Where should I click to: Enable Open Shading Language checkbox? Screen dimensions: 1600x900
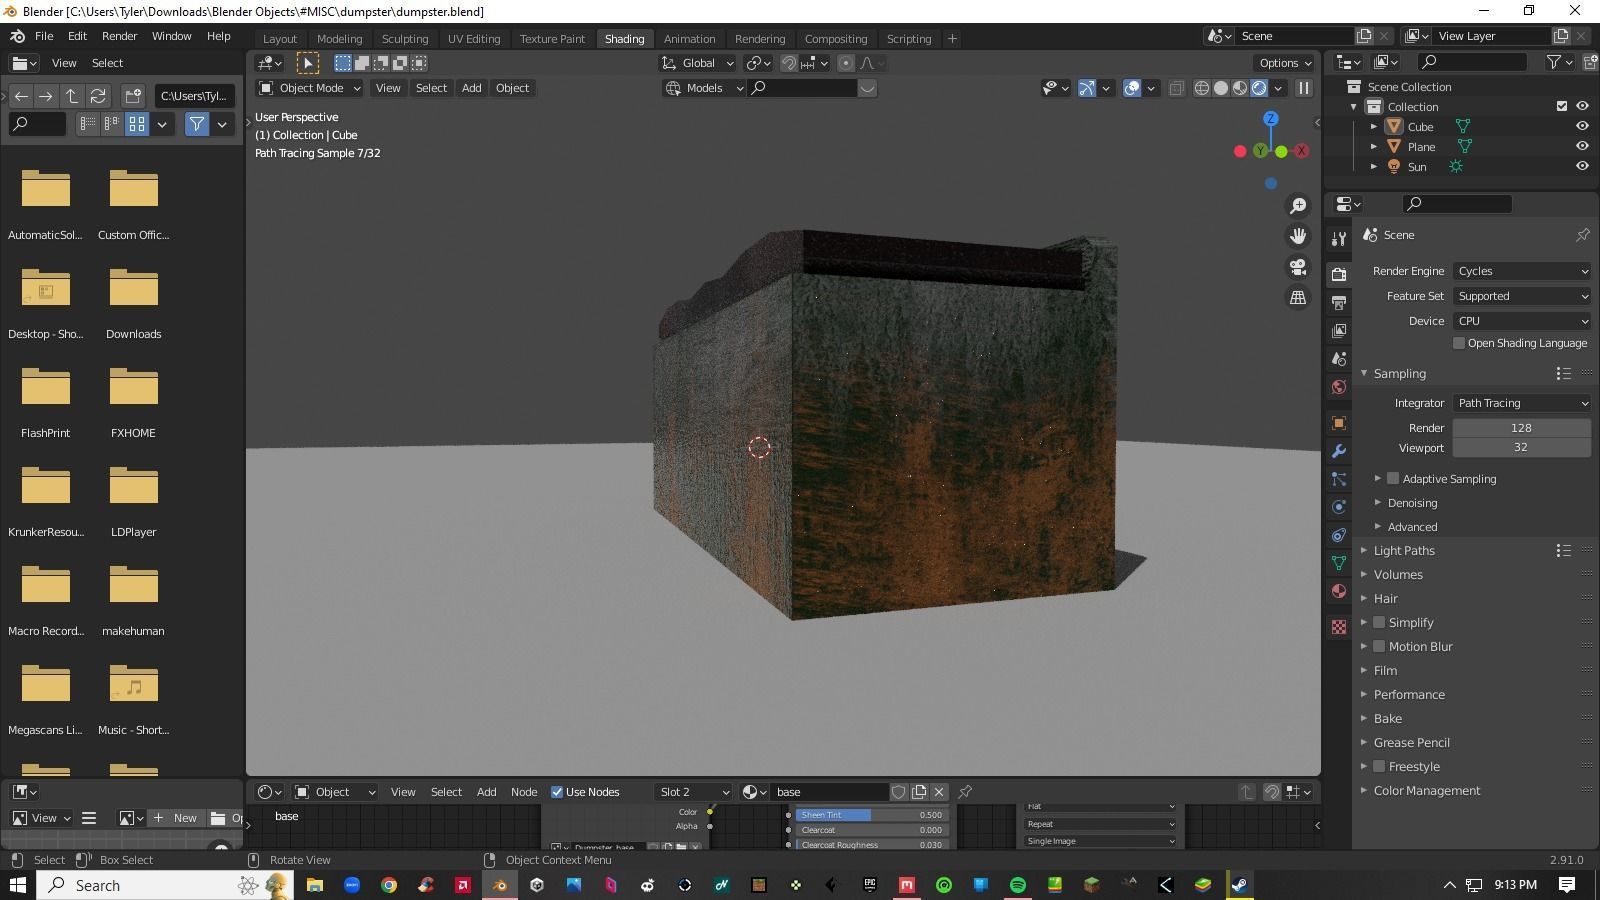click(1459, 343)
